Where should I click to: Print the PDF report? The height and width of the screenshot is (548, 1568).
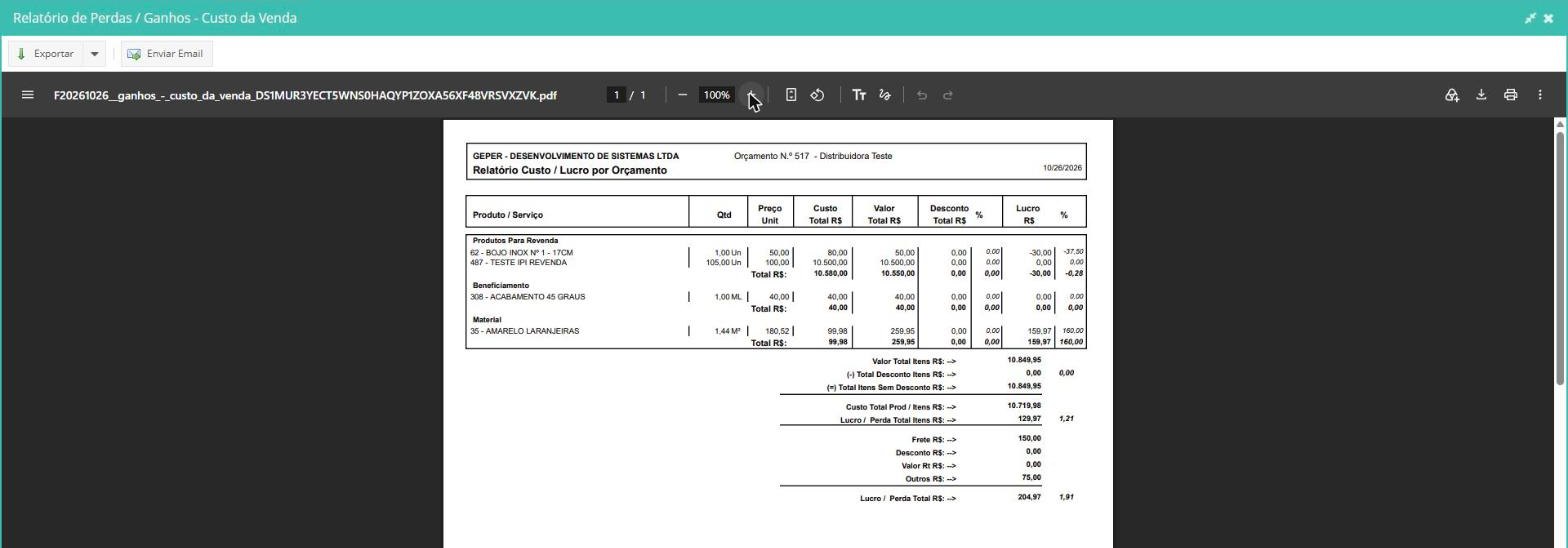click(x=1510, y=95)
